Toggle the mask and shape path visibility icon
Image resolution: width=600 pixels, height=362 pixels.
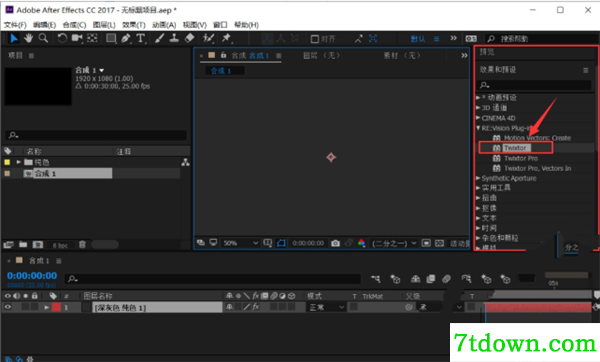[x=281, y=243]
